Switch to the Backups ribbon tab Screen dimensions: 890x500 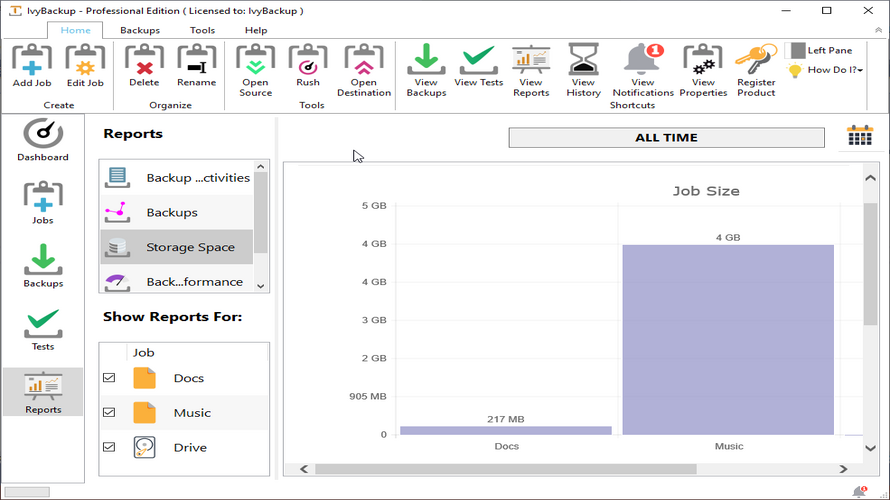[140, 30]
